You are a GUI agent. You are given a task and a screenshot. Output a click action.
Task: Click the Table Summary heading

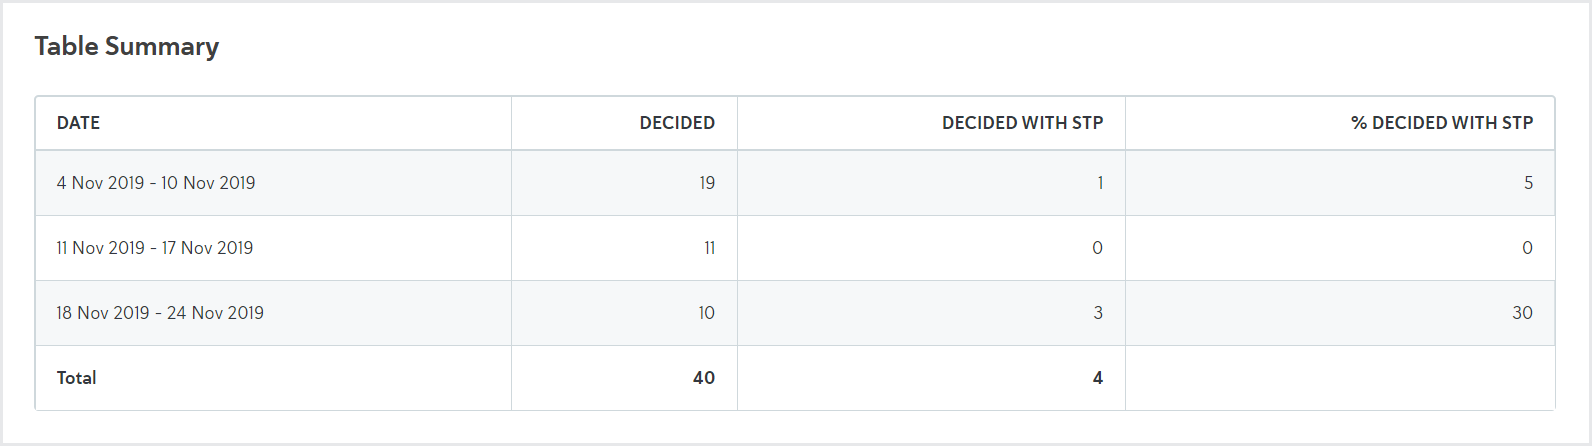127,46
